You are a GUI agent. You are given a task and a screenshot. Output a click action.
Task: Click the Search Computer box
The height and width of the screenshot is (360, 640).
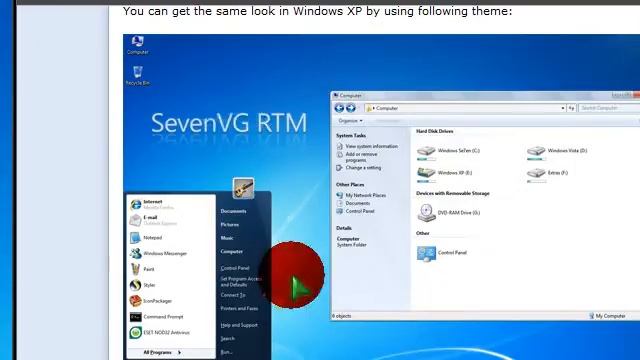click(609, 108)
